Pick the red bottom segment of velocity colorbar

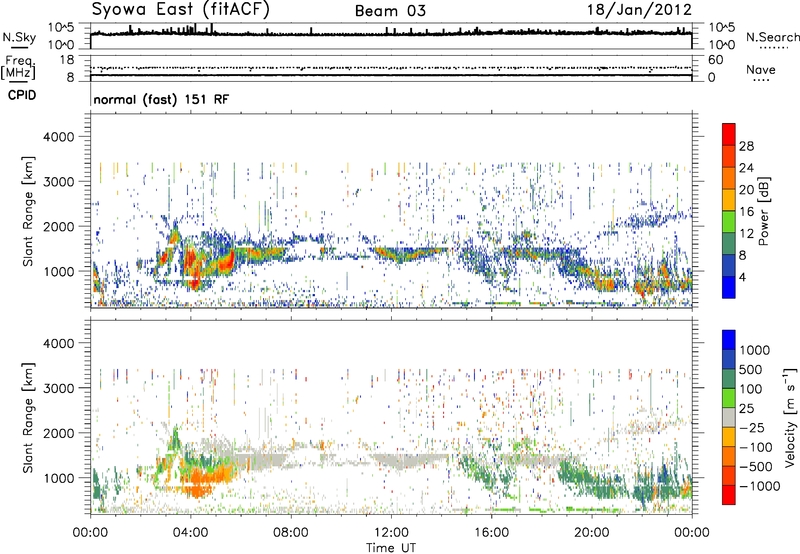(x=729, y=495)
